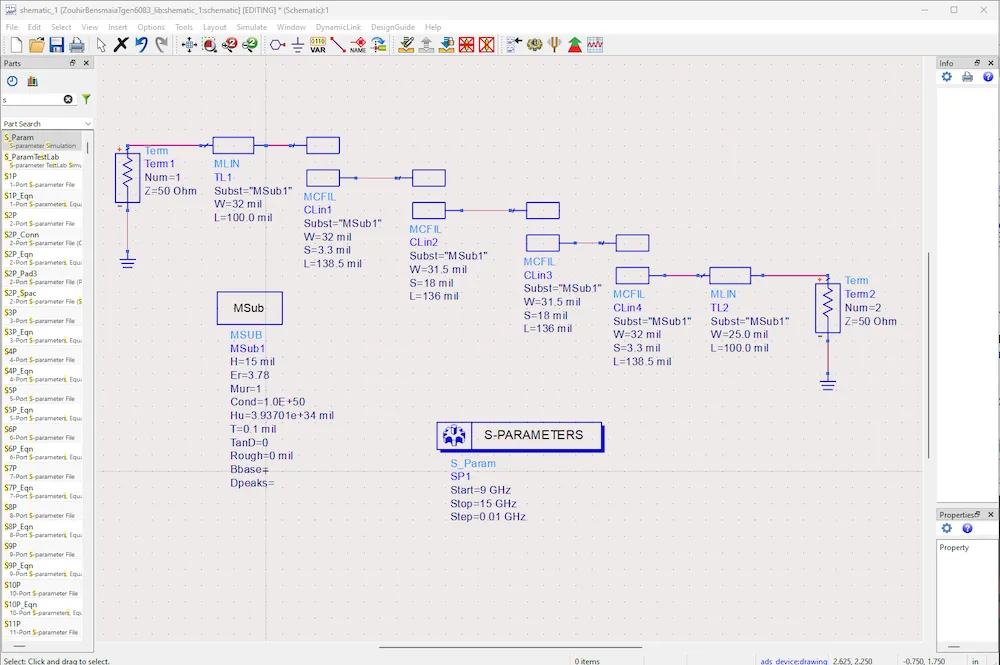1000x665 pixels.
Task: Undock the Info panel
Action: (x=977, y=62)
